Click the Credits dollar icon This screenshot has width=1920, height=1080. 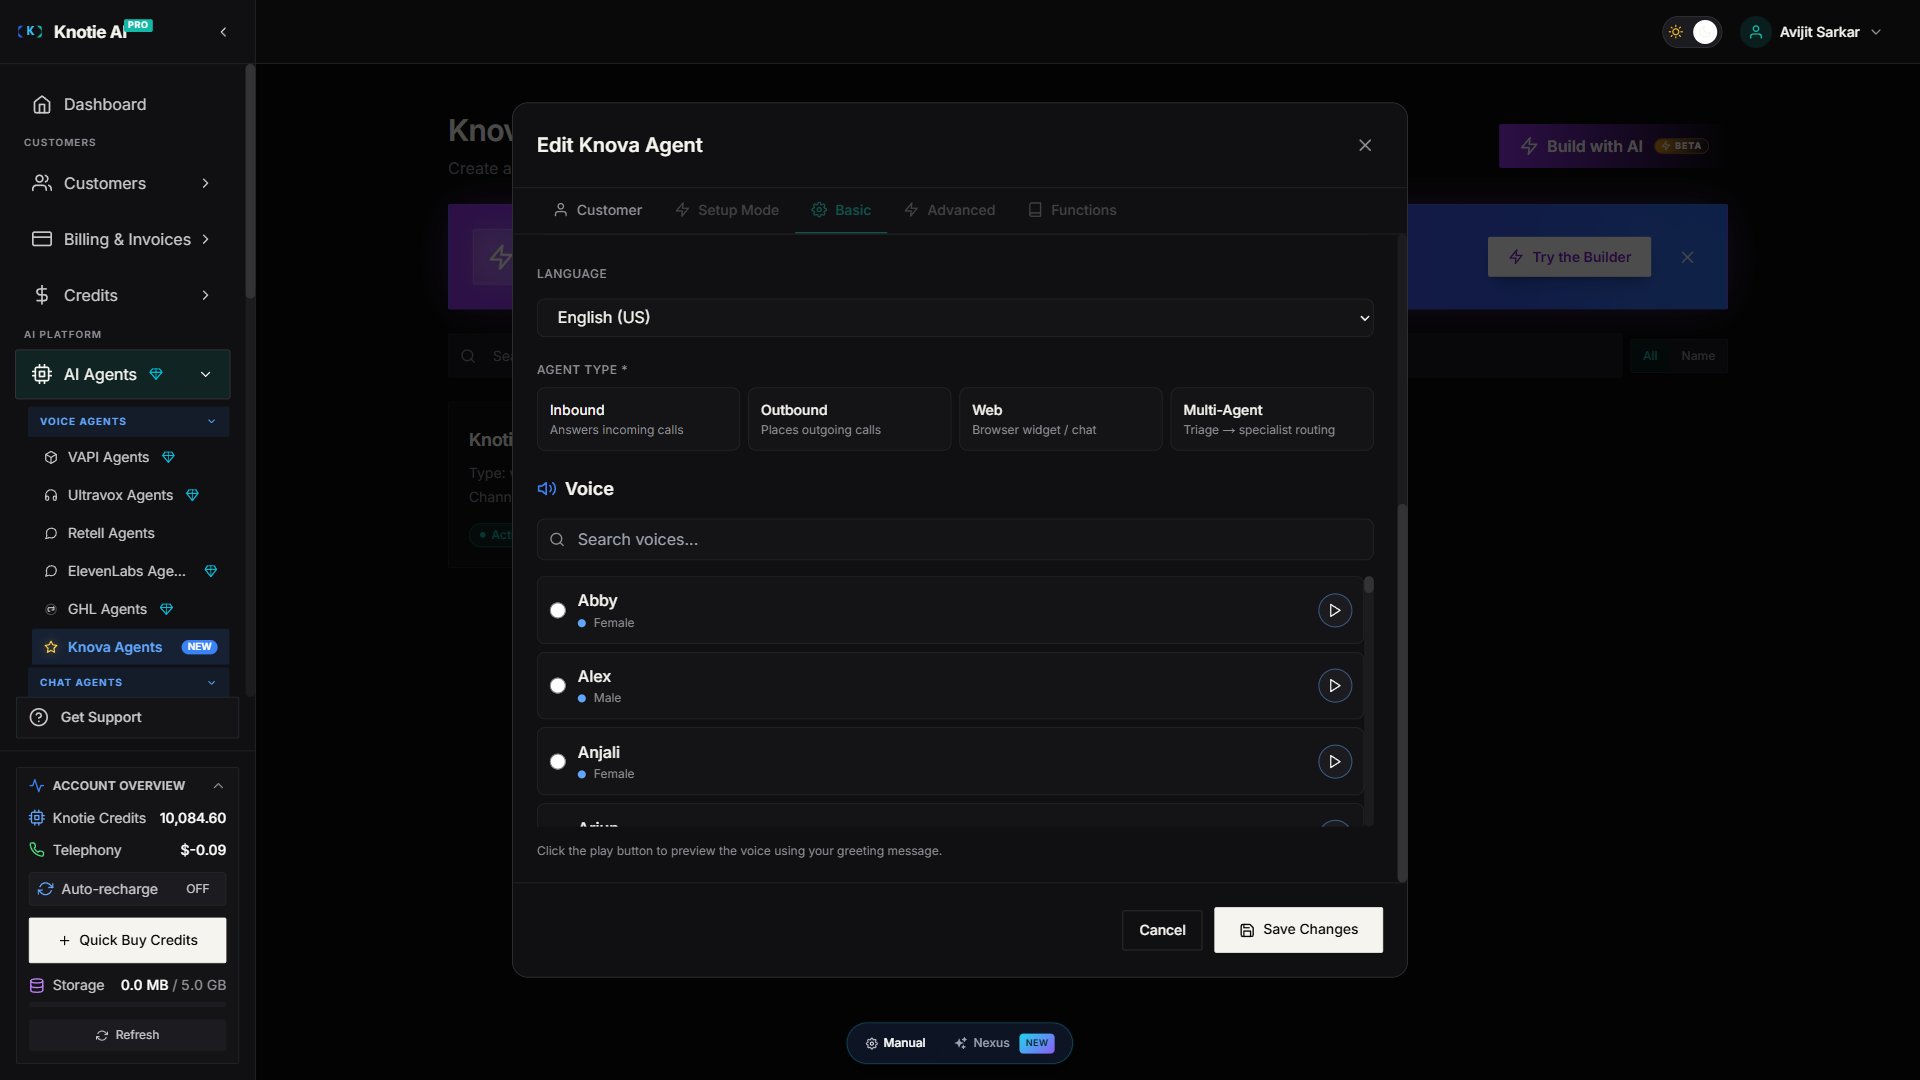[42, 295]
